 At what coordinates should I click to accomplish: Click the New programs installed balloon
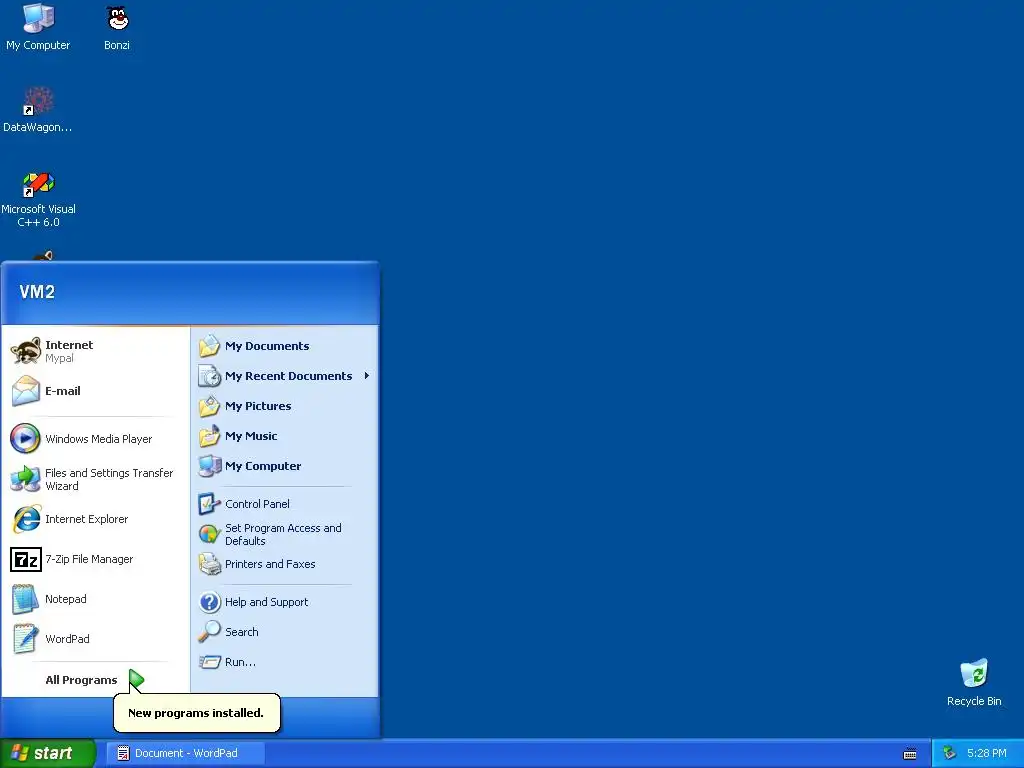[x=197, y=713]
